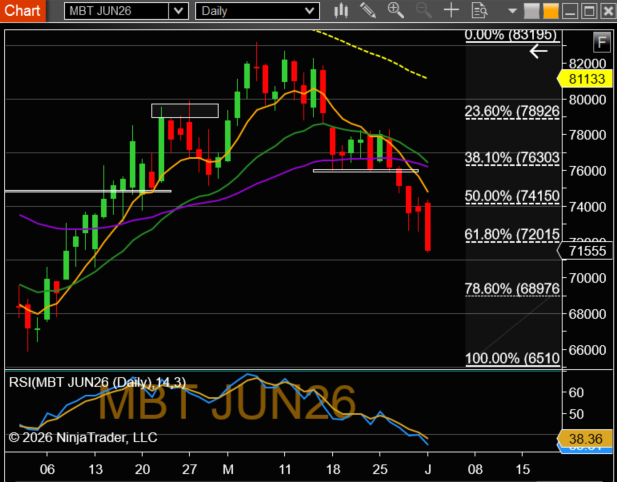Click the MBT JUN26 instrument field
Image resolution: width=617 pixels, height=482 pixels.
coord(116,11)
